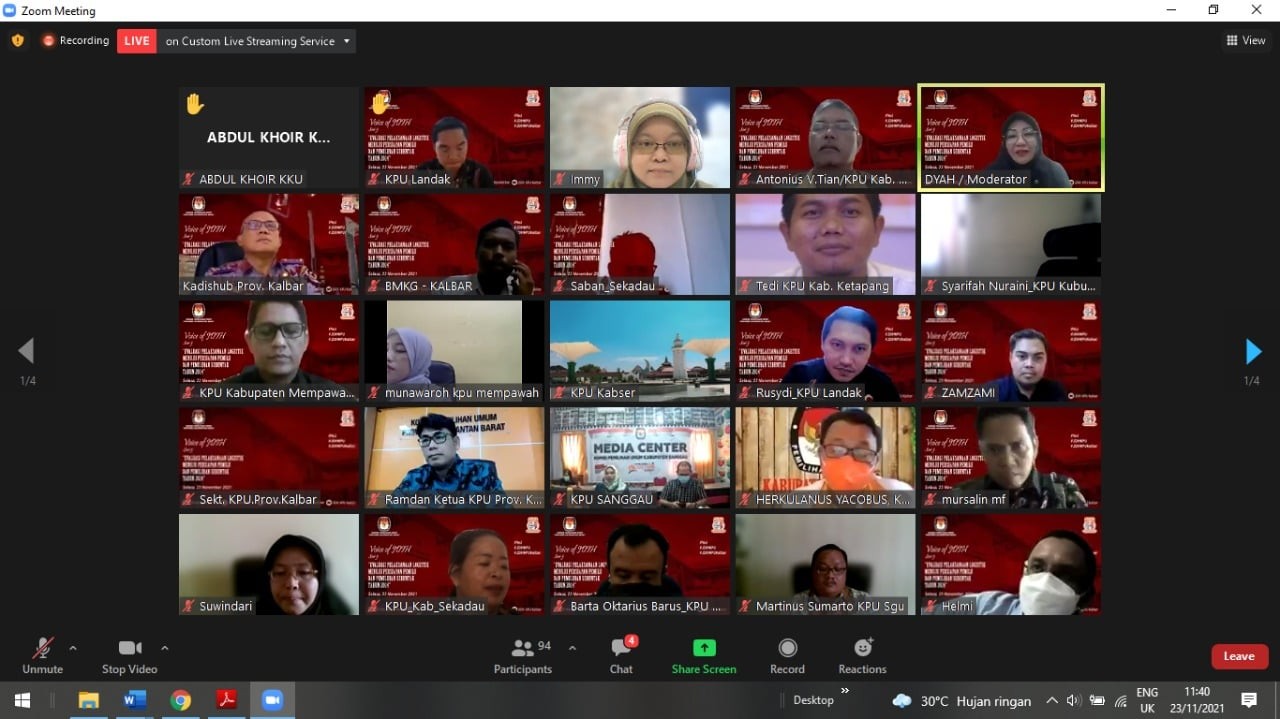Go to next page of participants
The height and width of the screenshot is (719, 1280).
[1253, 352]
